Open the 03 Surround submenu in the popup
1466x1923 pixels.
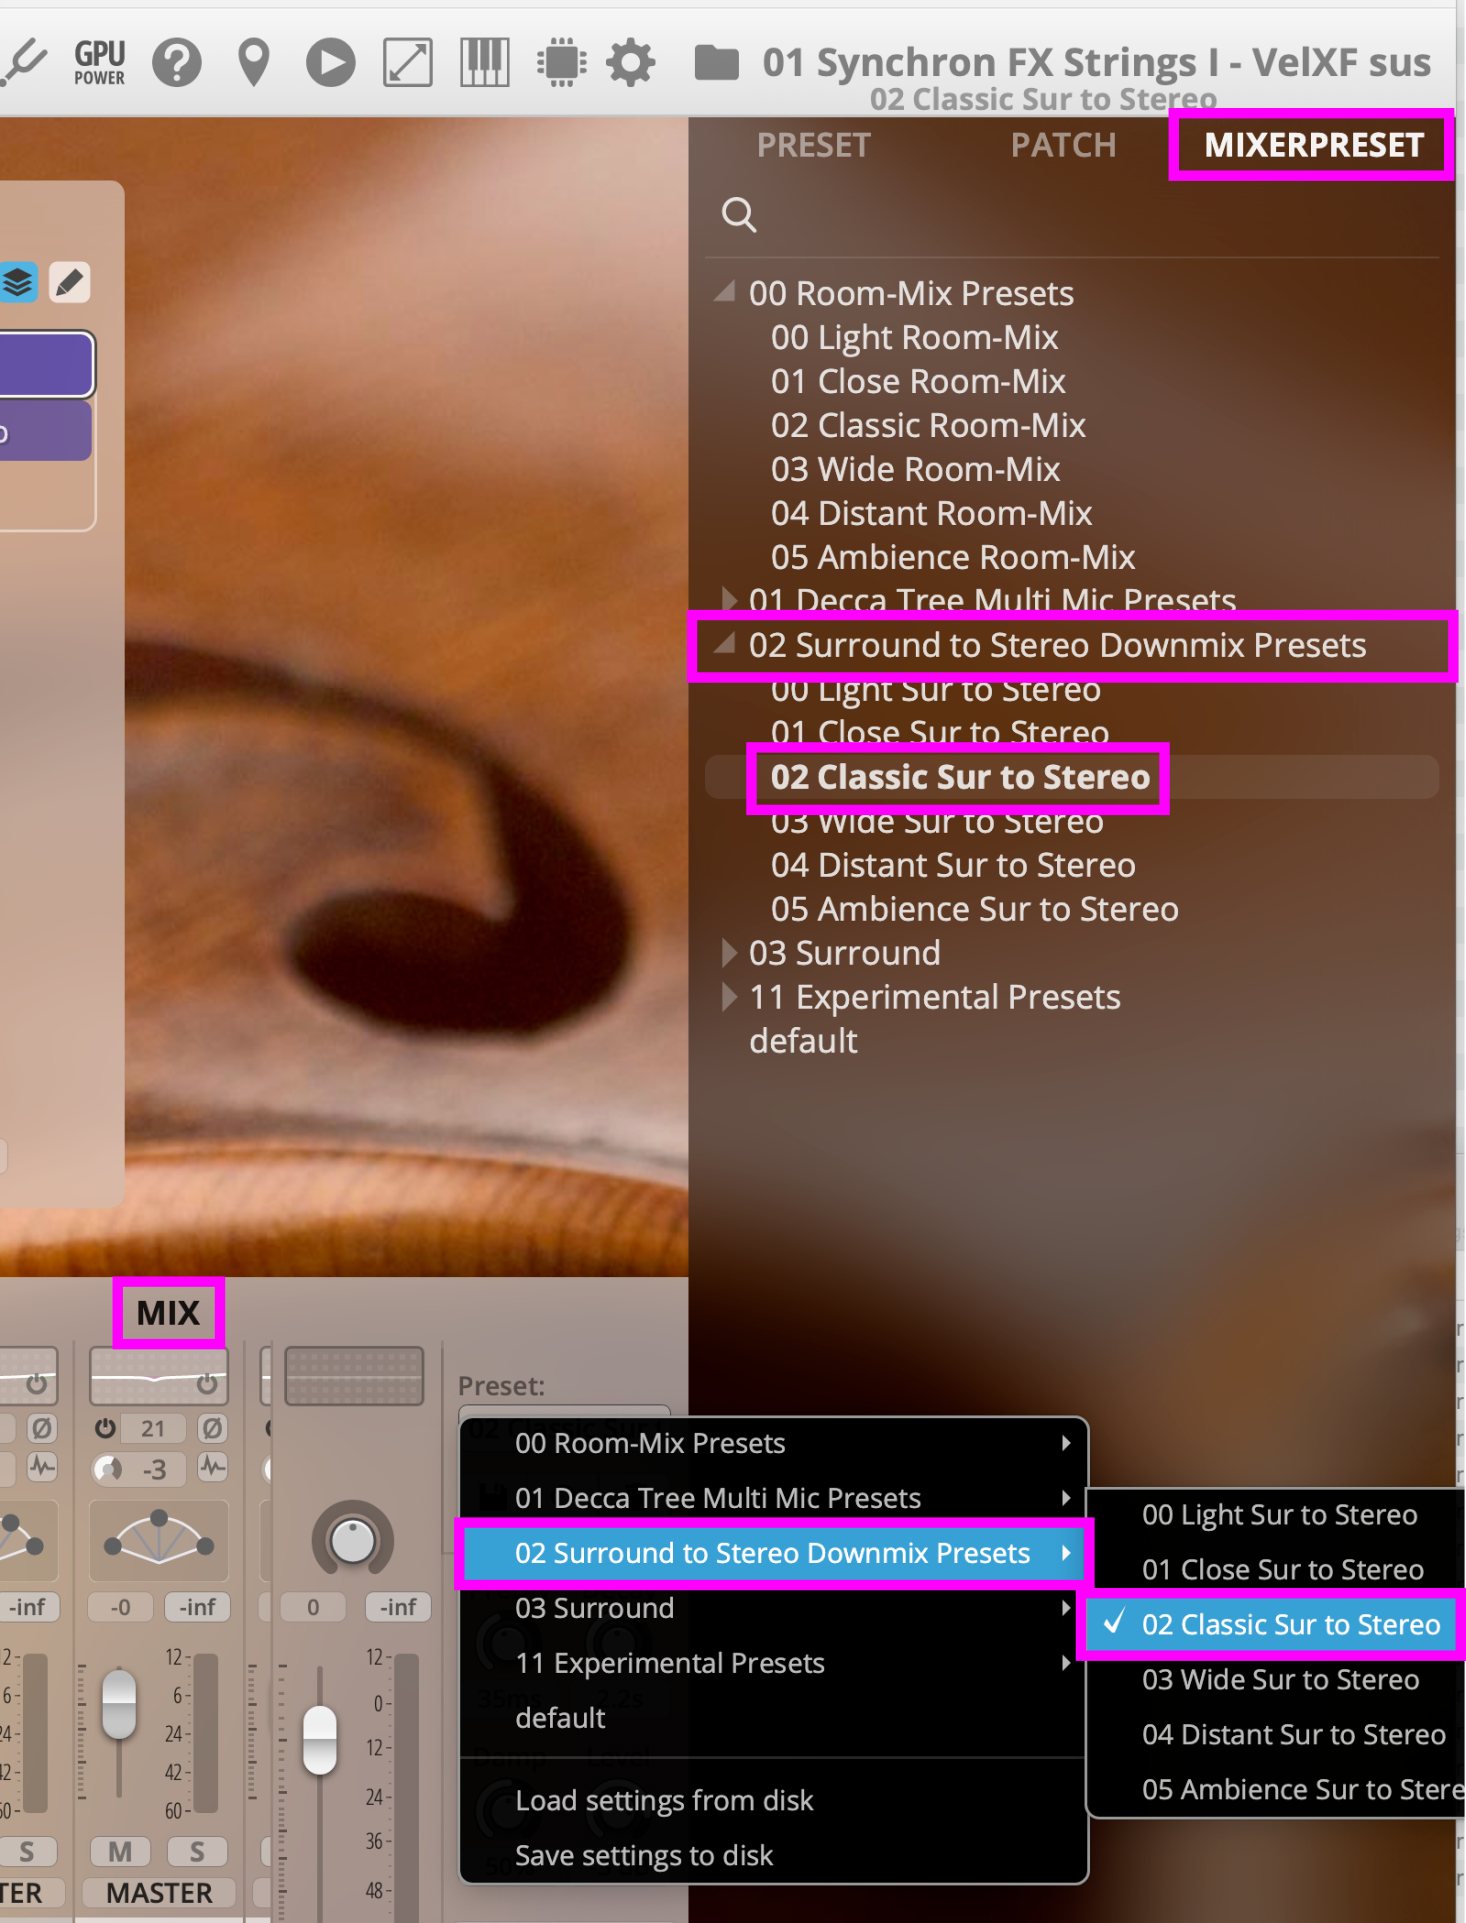pos(773,1608)
